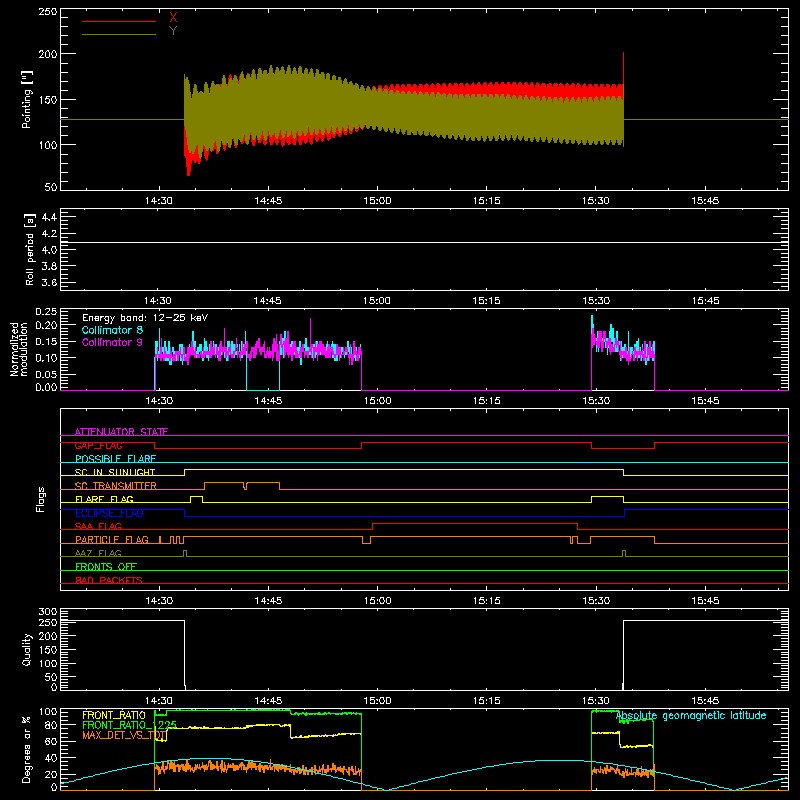The image size is (800, 800).
Task: Click 14:45 time label under Quality plot
Action: pos(268,701)
